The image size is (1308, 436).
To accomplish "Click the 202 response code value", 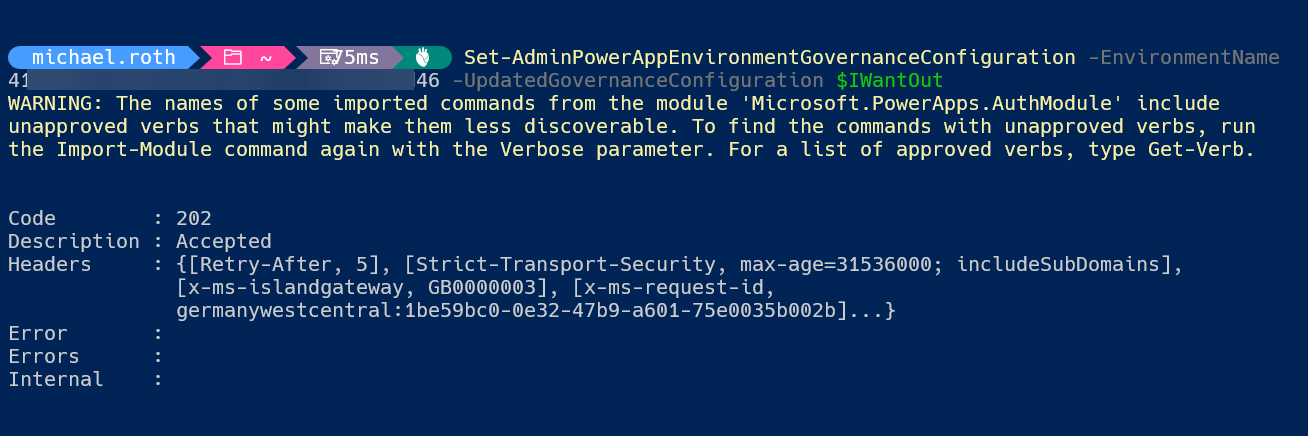I will (x=194, y=218).
